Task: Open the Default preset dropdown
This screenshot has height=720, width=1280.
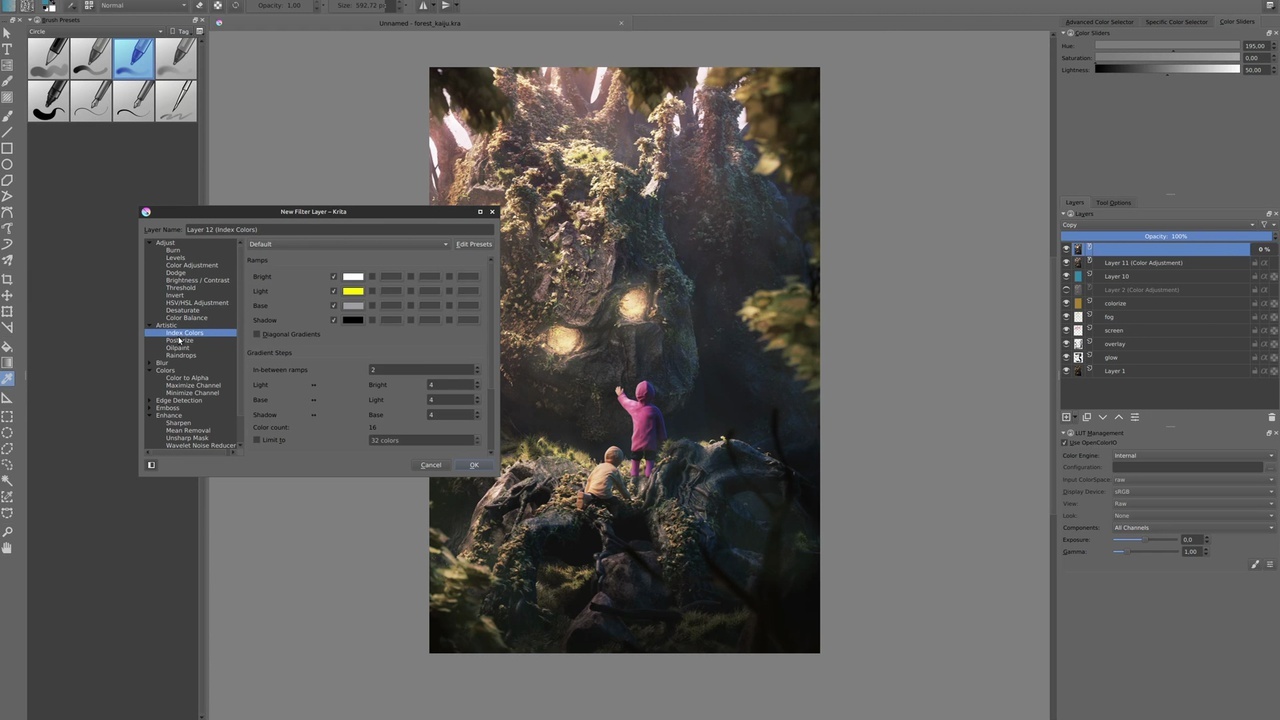Action: coord(348,244)
